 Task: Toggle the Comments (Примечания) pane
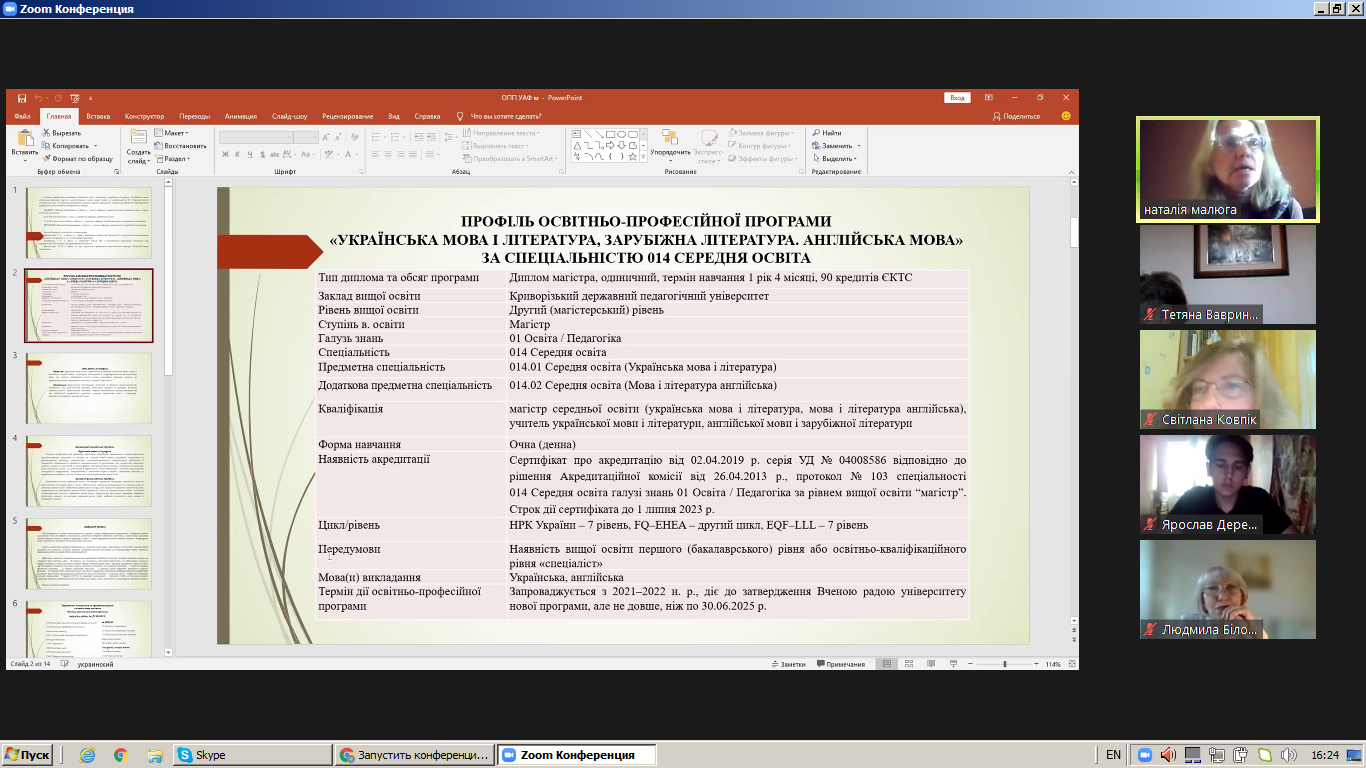pyautogui.click(x=839, y=664)
